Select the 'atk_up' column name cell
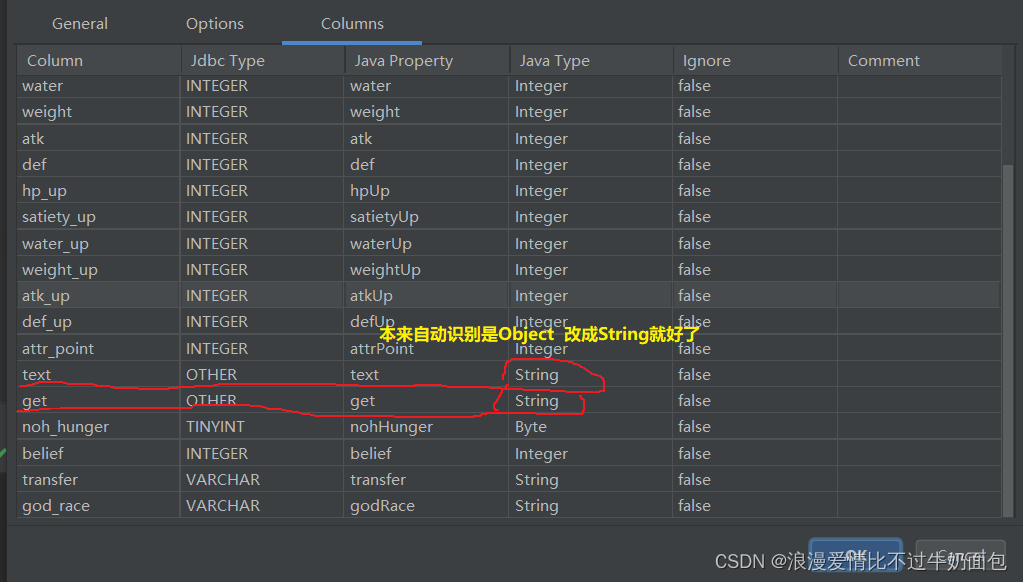1023x582 pixels. (99, 296)
